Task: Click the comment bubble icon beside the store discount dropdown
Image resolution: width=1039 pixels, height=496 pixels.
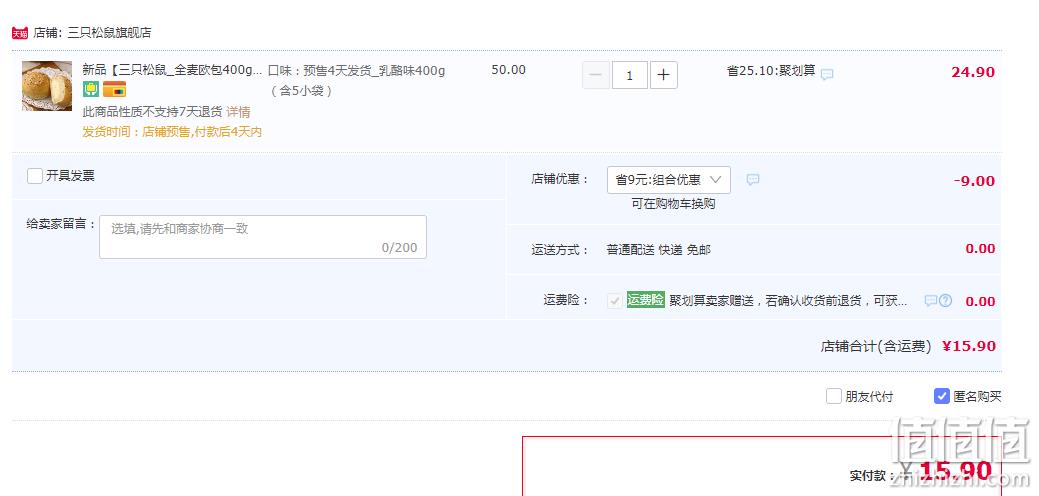Action: [x=753, y=179]
